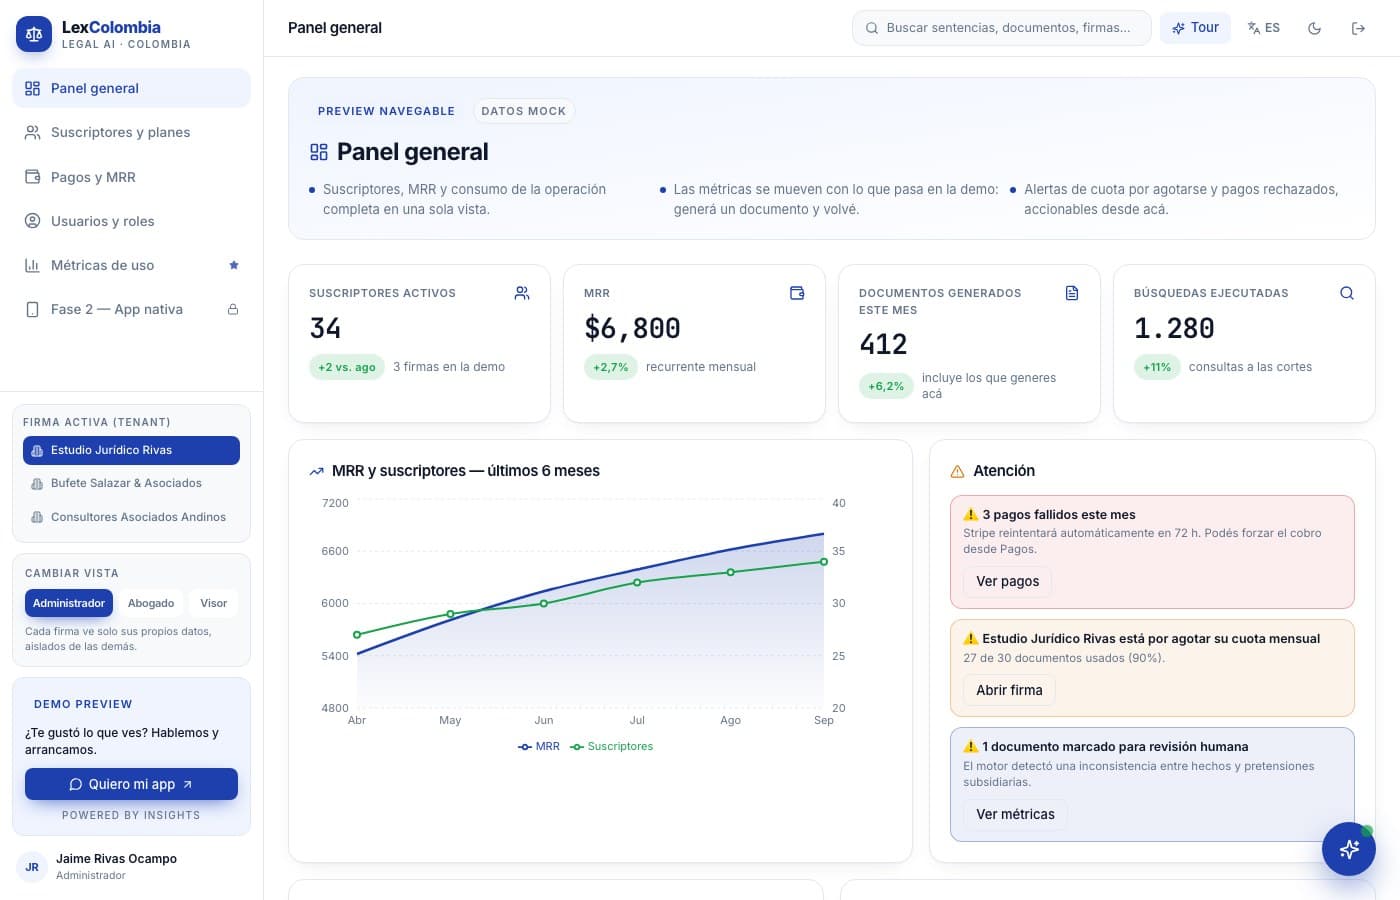Click the wallet icon beside Pagos y MRR
The image size is (1400, 900).
(32, 177)
